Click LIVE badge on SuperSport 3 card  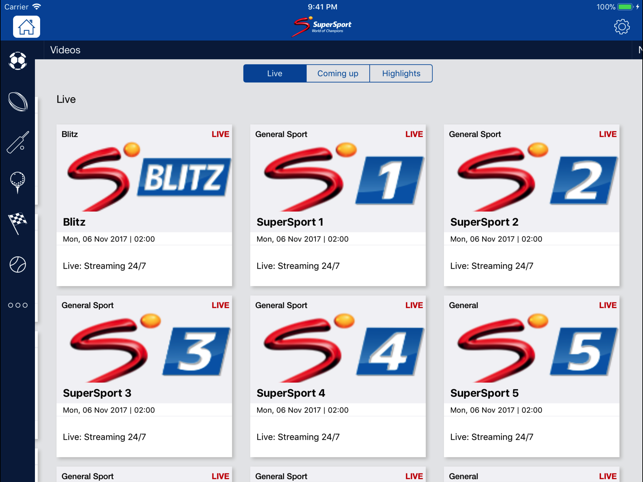tap(220, 305)
